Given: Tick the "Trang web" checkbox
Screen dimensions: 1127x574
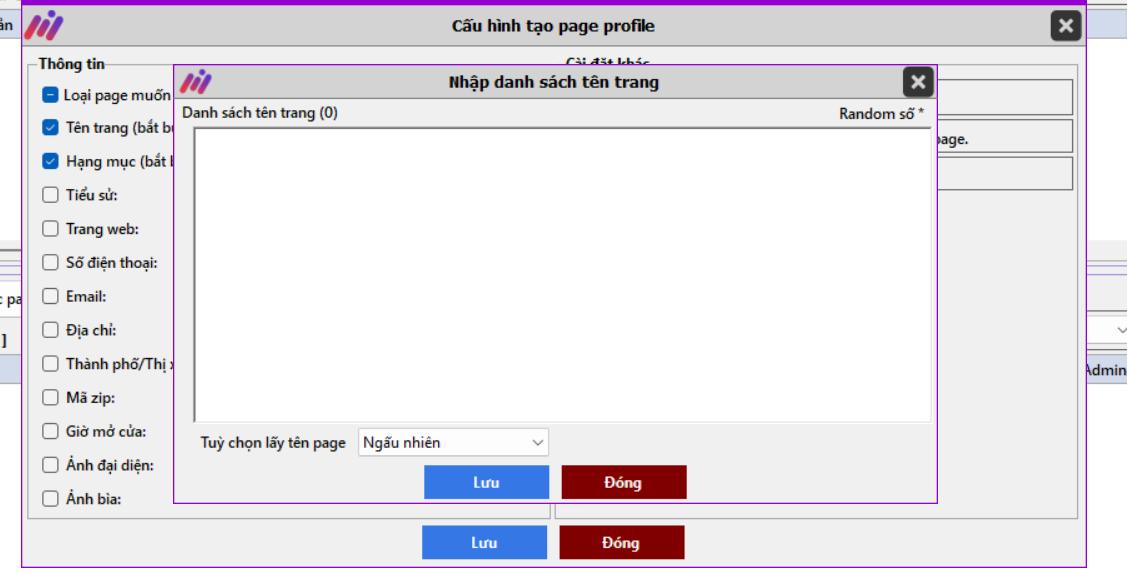Looking at the screenshot, I should pos(50,229).
